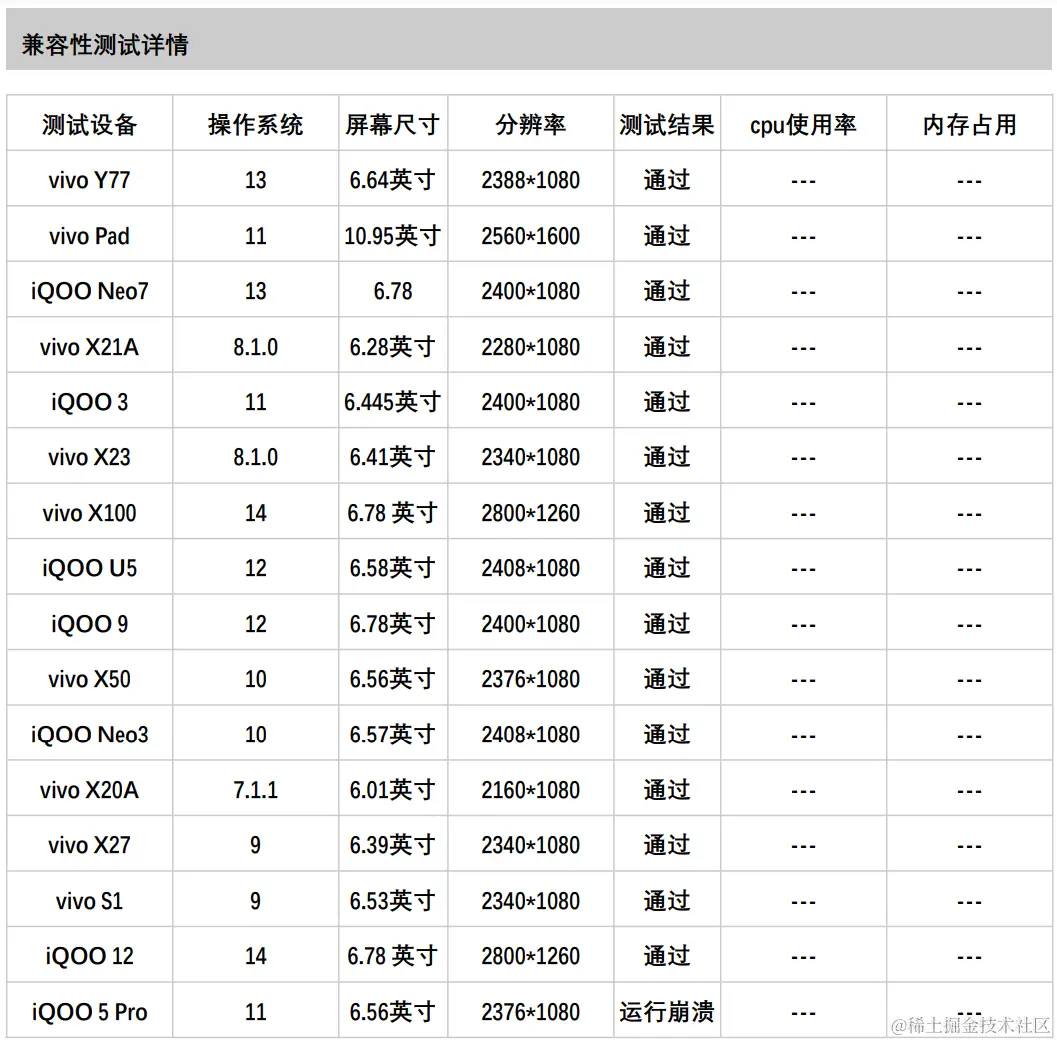Click the iQOO 12 device cell
This screenshot has width=1057, height=1042.
click(x=90, y=956)
